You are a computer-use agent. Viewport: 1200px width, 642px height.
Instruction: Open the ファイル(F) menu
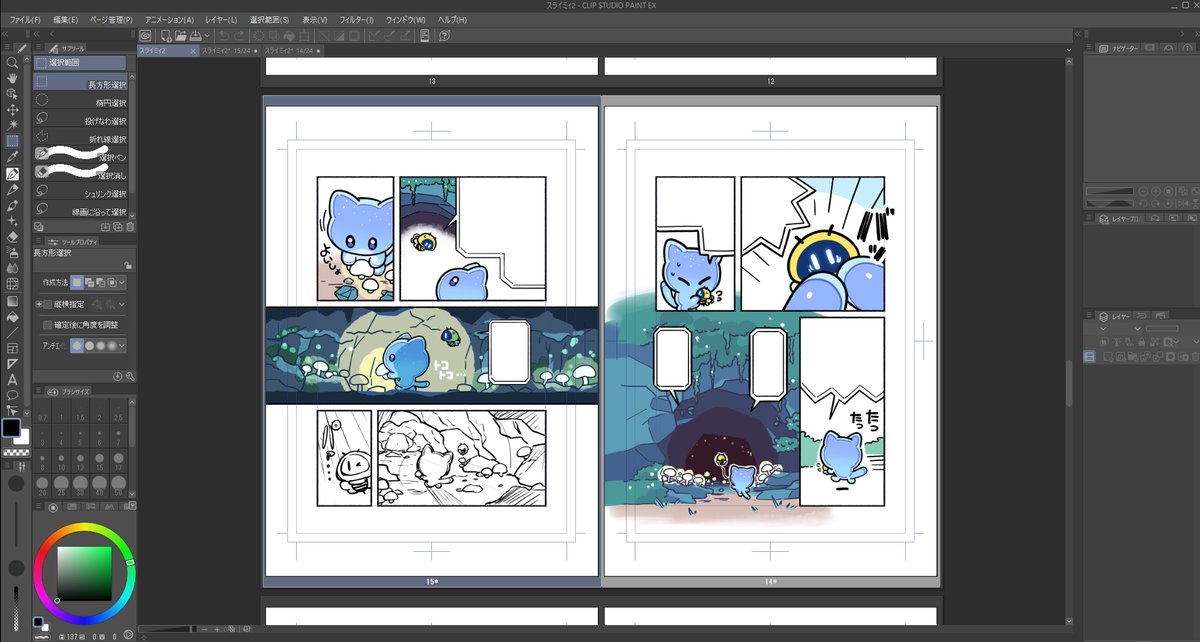click(25, 20)
